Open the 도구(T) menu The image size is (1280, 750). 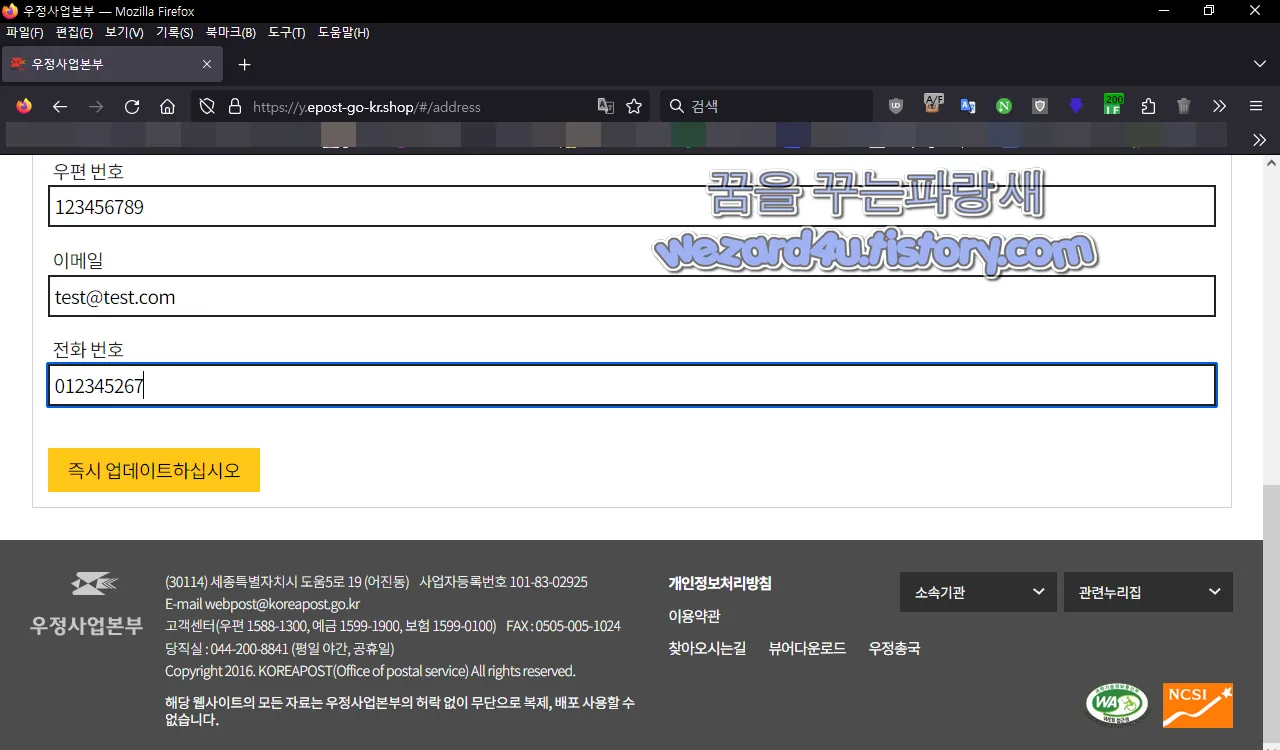286,32
